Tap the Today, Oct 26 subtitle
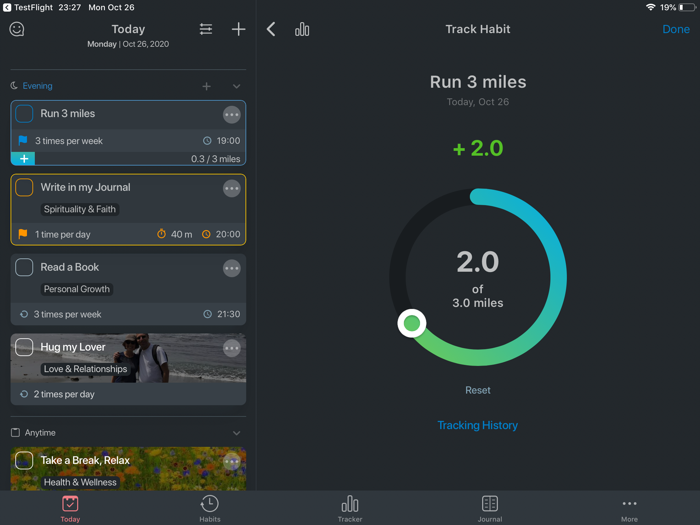Viewport: 700px width, 525px height. point(478,102)
